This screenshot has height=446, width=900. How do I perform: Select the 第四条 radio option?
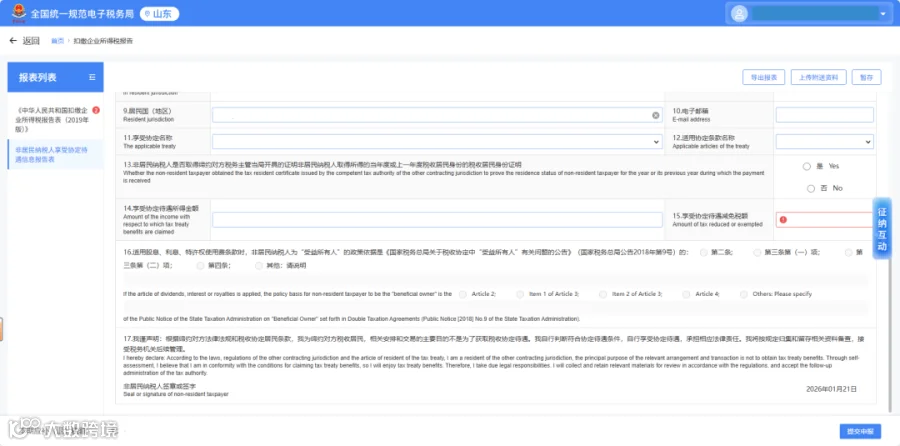point(200,266)
